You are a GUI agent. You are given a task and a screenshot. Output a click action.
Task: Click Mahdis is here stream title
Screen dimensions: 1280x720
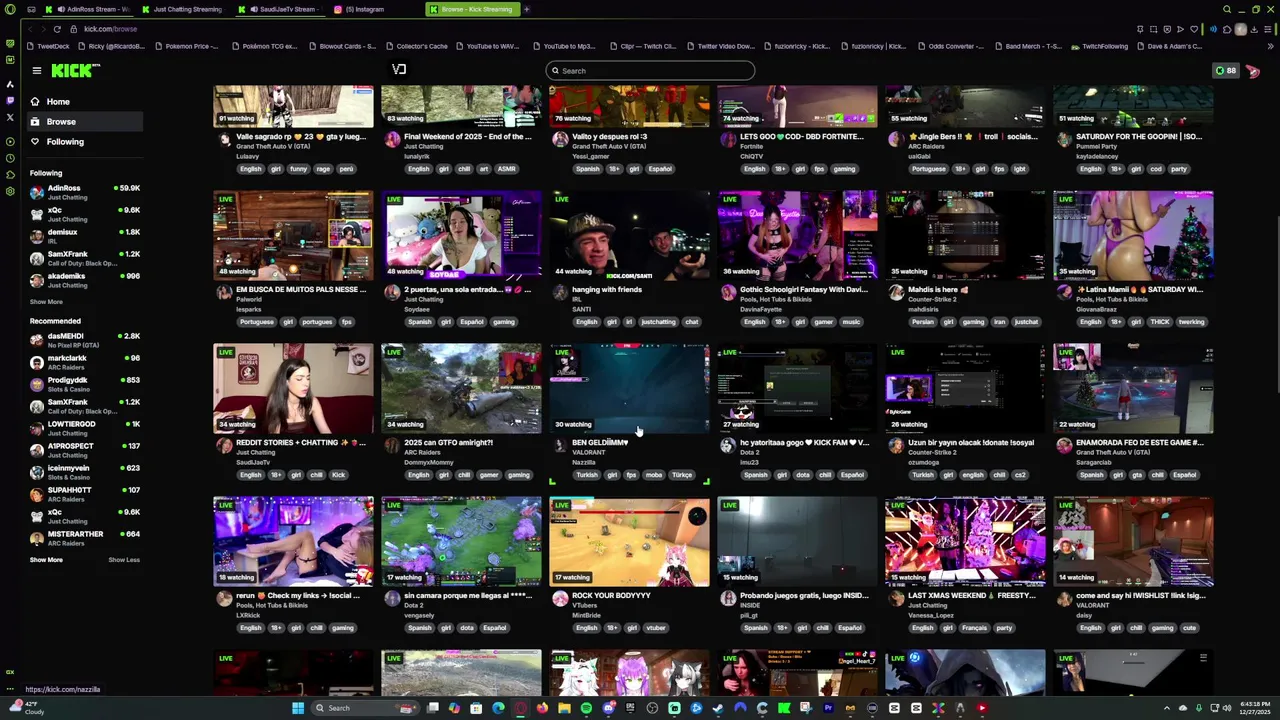(x=937, y=289)
